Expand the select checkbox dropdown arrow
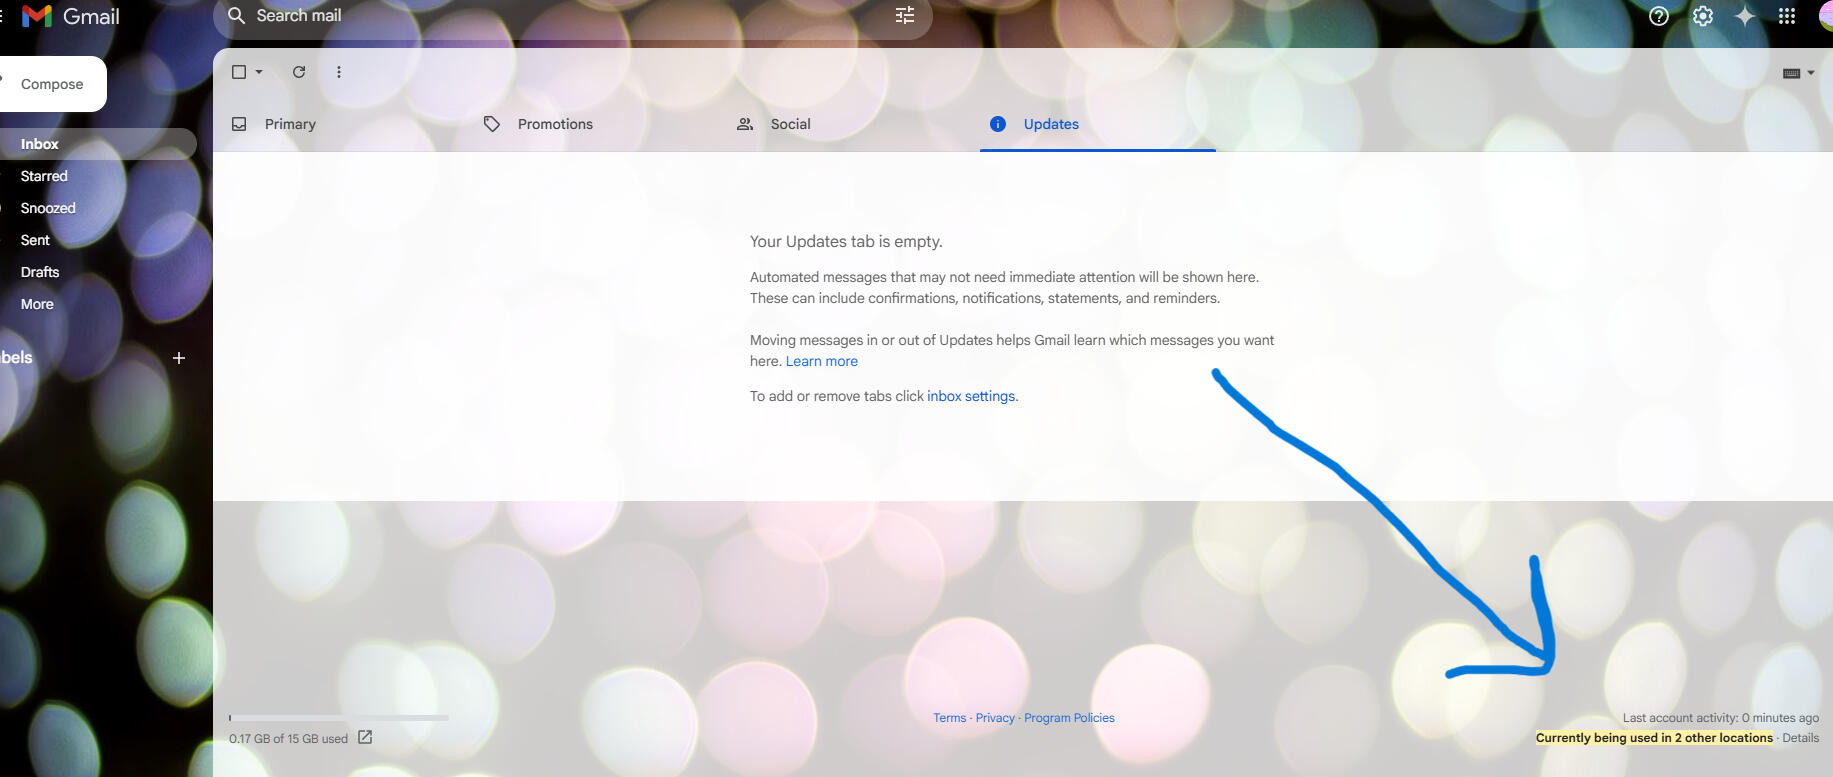Viewport: 1833px width, 777px height. (259, 72)
